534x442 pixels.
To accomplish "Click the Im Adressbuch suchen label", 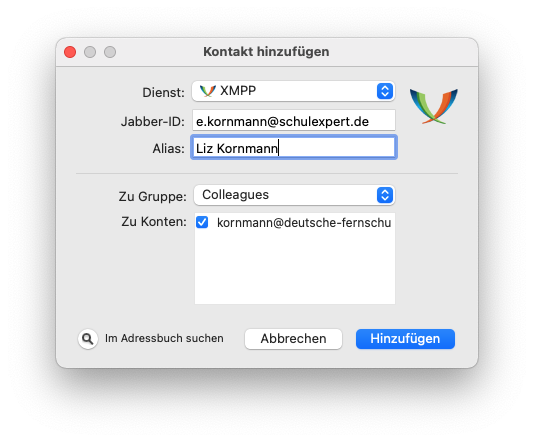I will (x=164, y=338).
